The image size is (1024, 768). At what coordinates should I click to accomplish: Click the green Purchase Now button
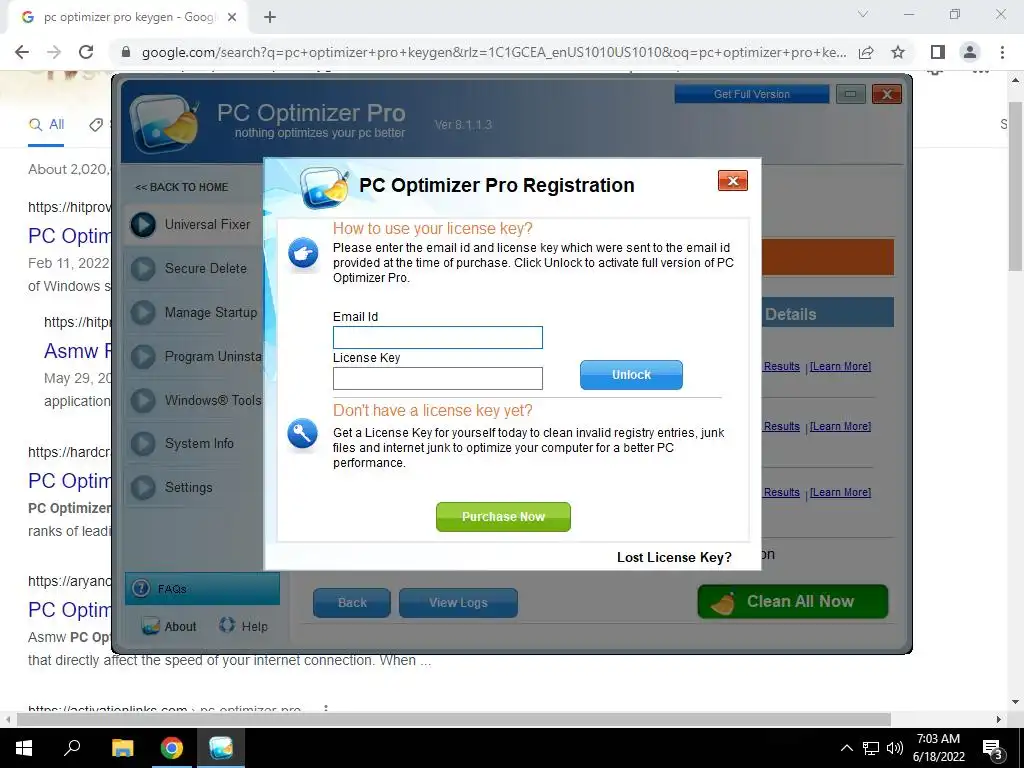(x=503, y=517)
